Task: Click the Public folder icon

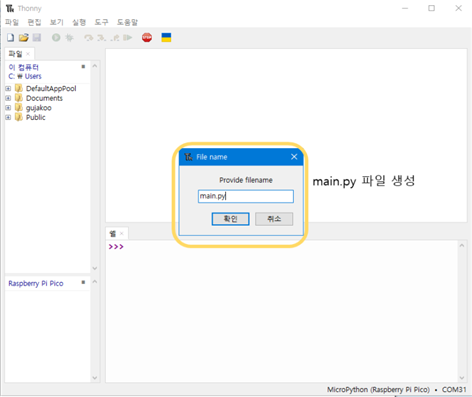Action: (19, 117)
